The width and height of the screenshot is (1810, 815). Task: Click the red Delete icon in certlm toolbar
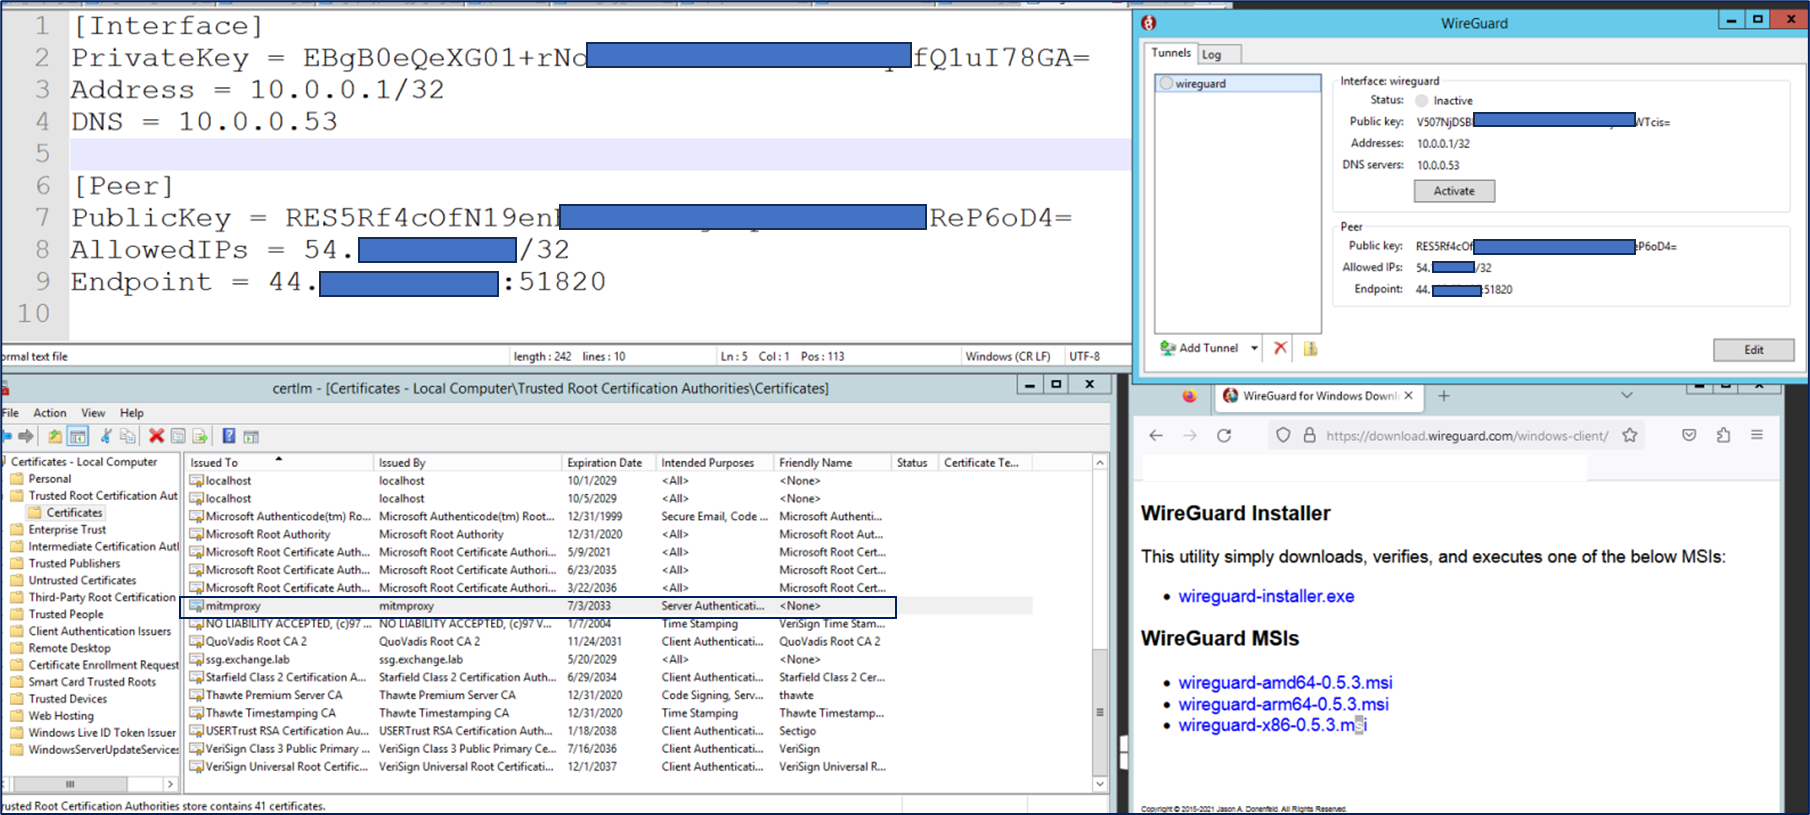pyautogui.click(x=156, y=436)
